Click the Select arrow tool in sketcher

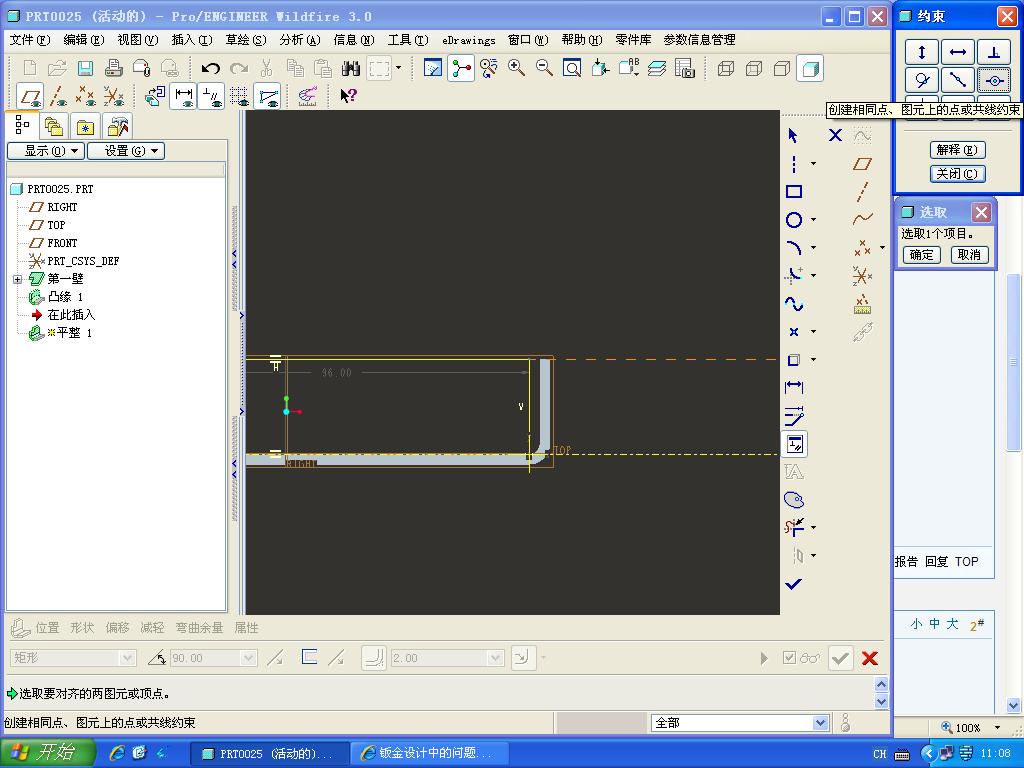tap(793, 135)
